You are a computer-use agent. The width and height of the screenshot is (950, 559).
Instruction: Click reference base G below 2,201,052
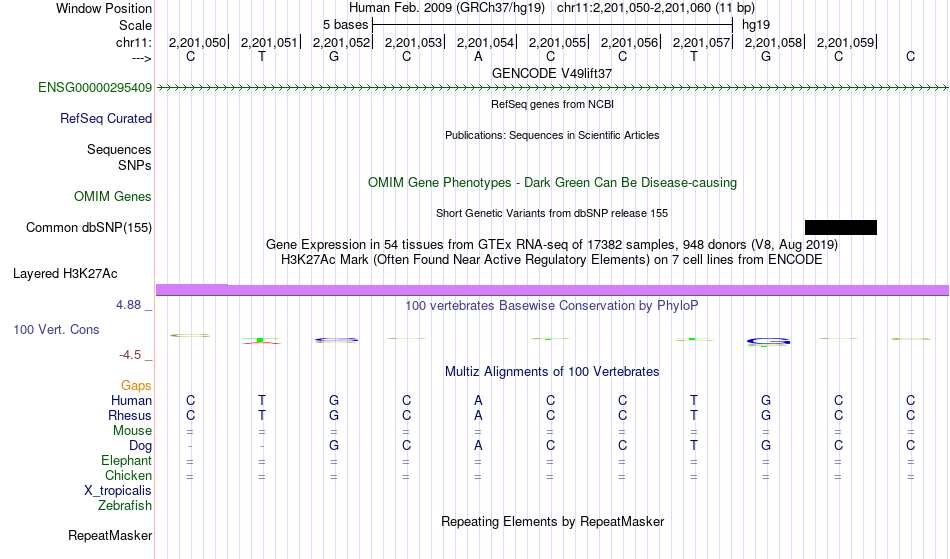point(334,57)
